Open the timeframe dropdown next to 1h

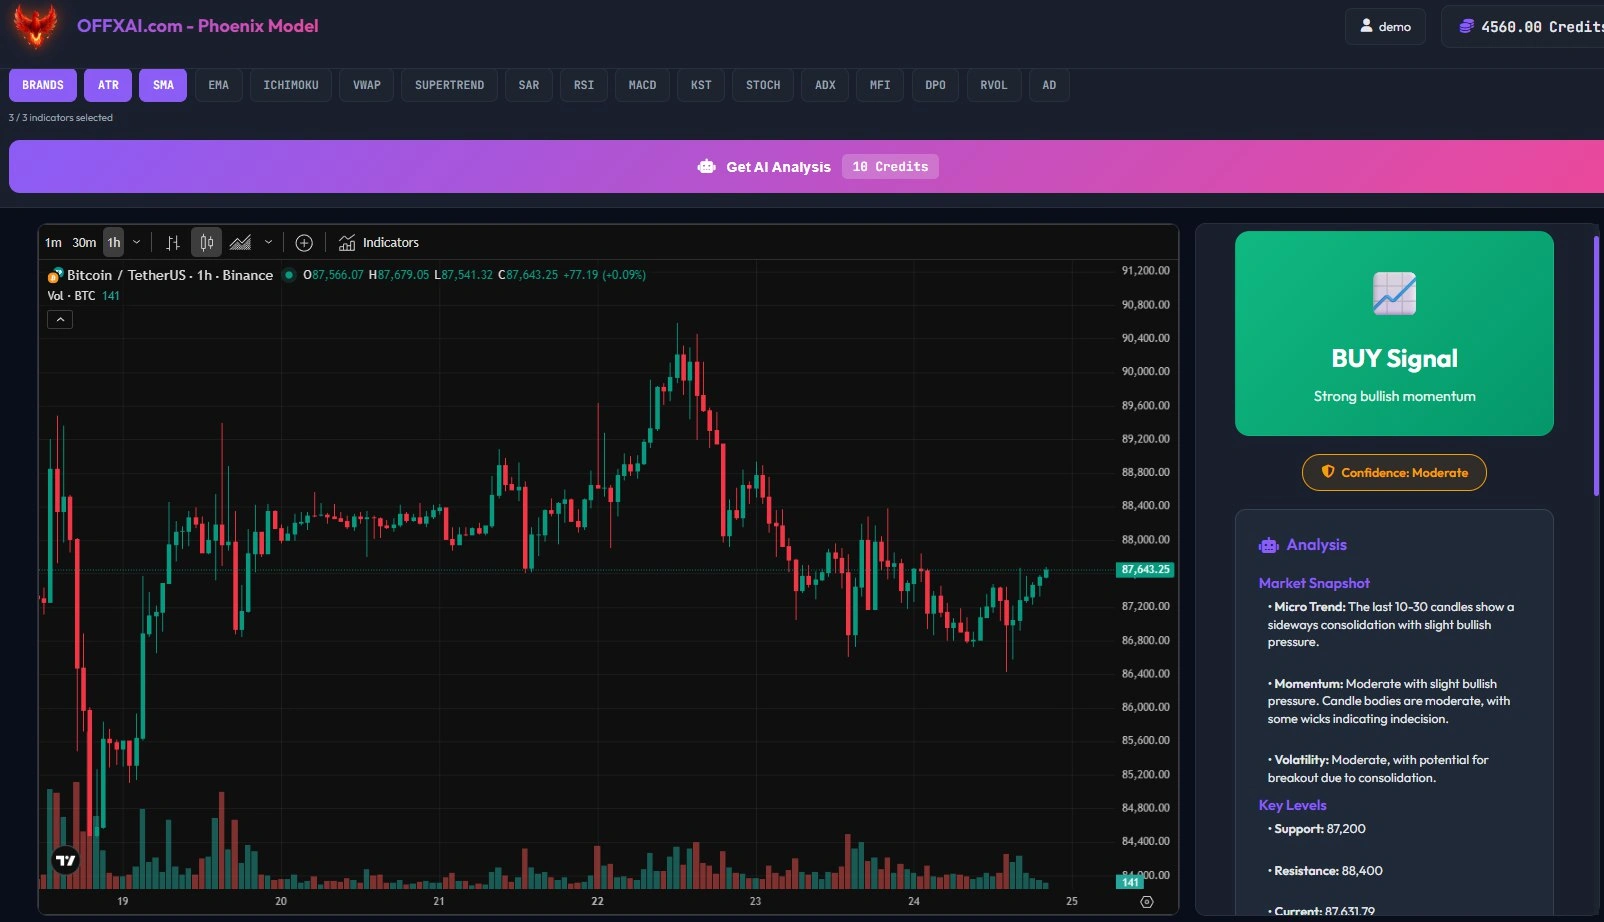(137, 242)
